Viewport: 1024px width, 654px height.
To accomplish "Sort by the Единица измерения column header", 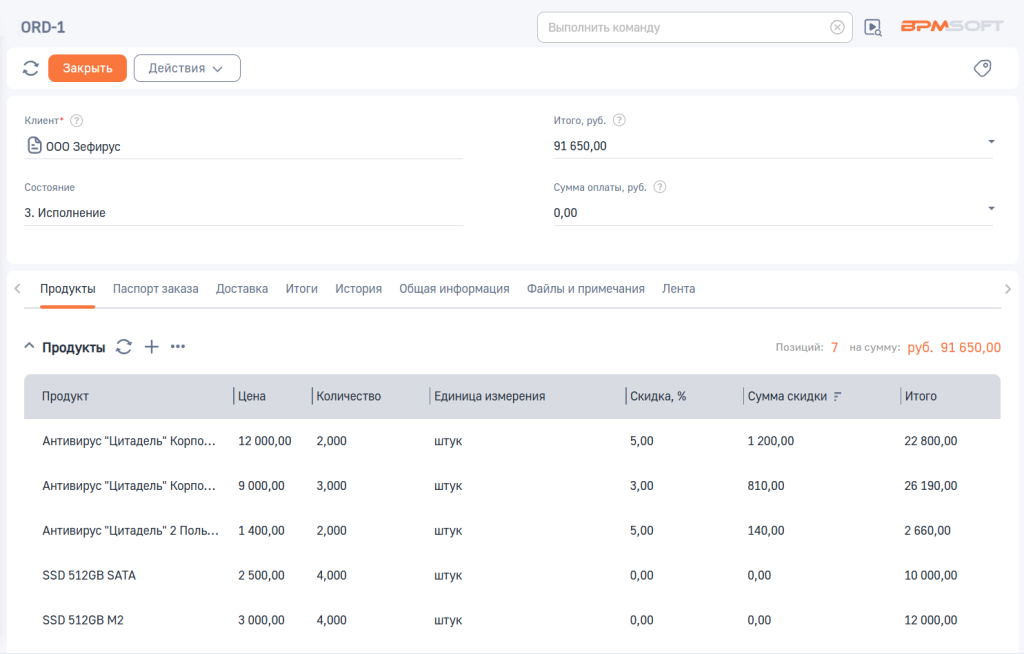I will [489, 396].
